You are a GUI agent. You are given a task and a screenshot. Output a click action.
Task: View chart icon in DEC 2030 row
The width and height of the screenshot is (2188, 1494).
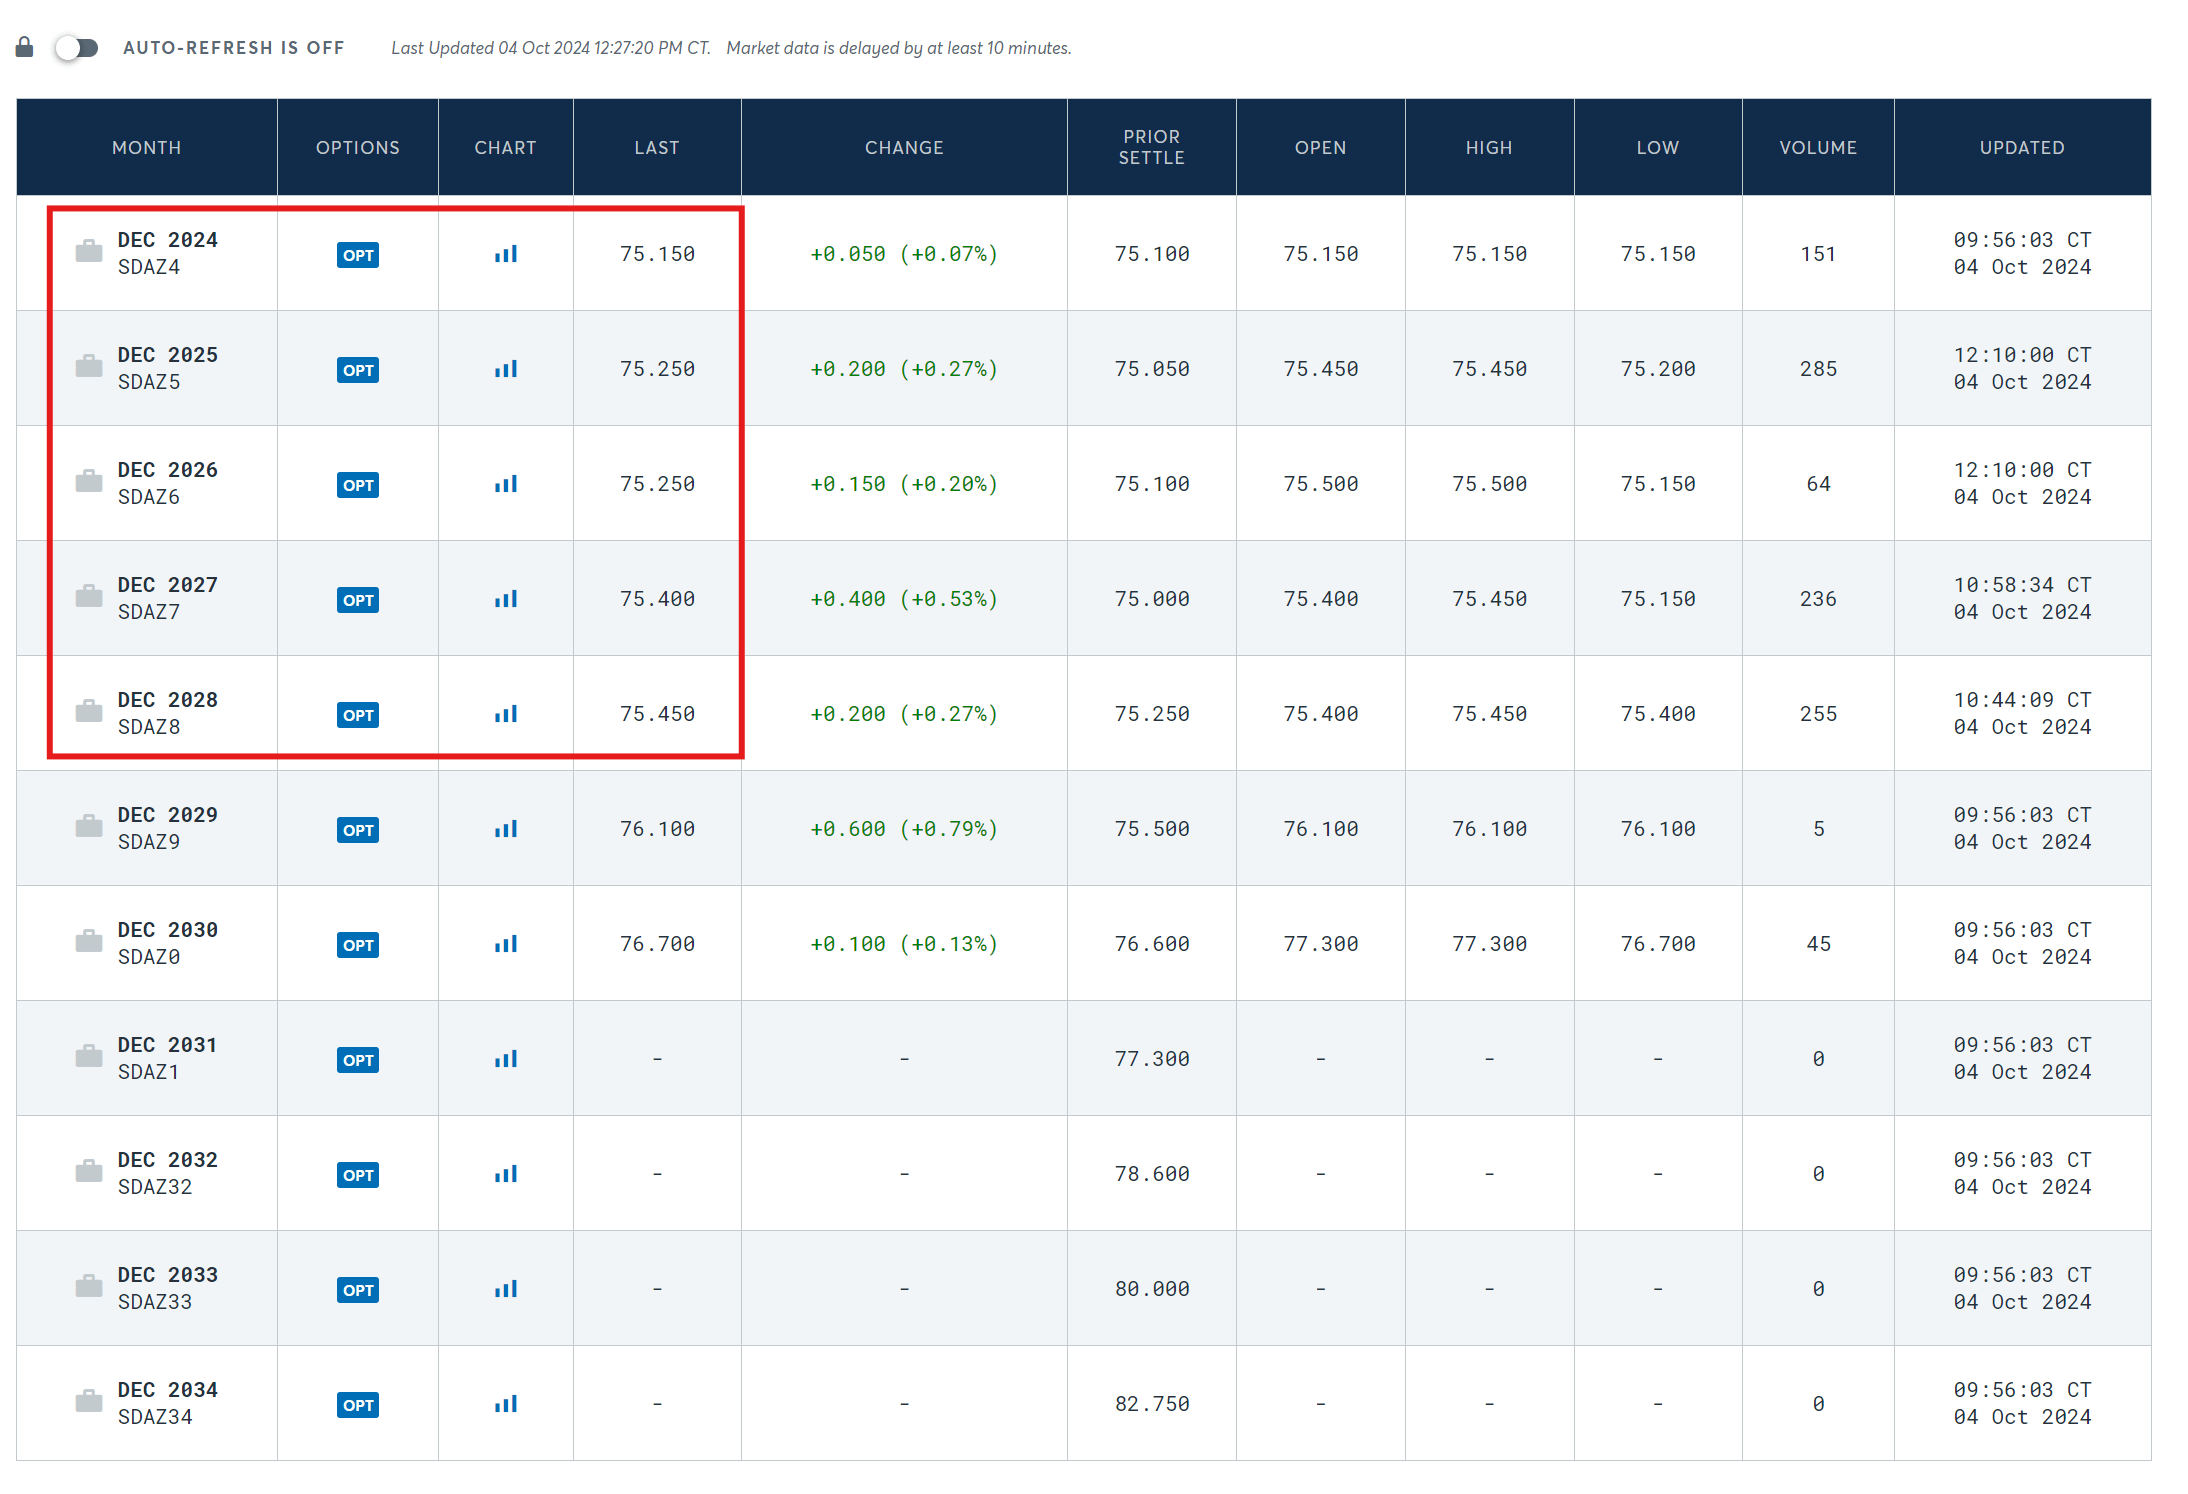pos(505,944)
